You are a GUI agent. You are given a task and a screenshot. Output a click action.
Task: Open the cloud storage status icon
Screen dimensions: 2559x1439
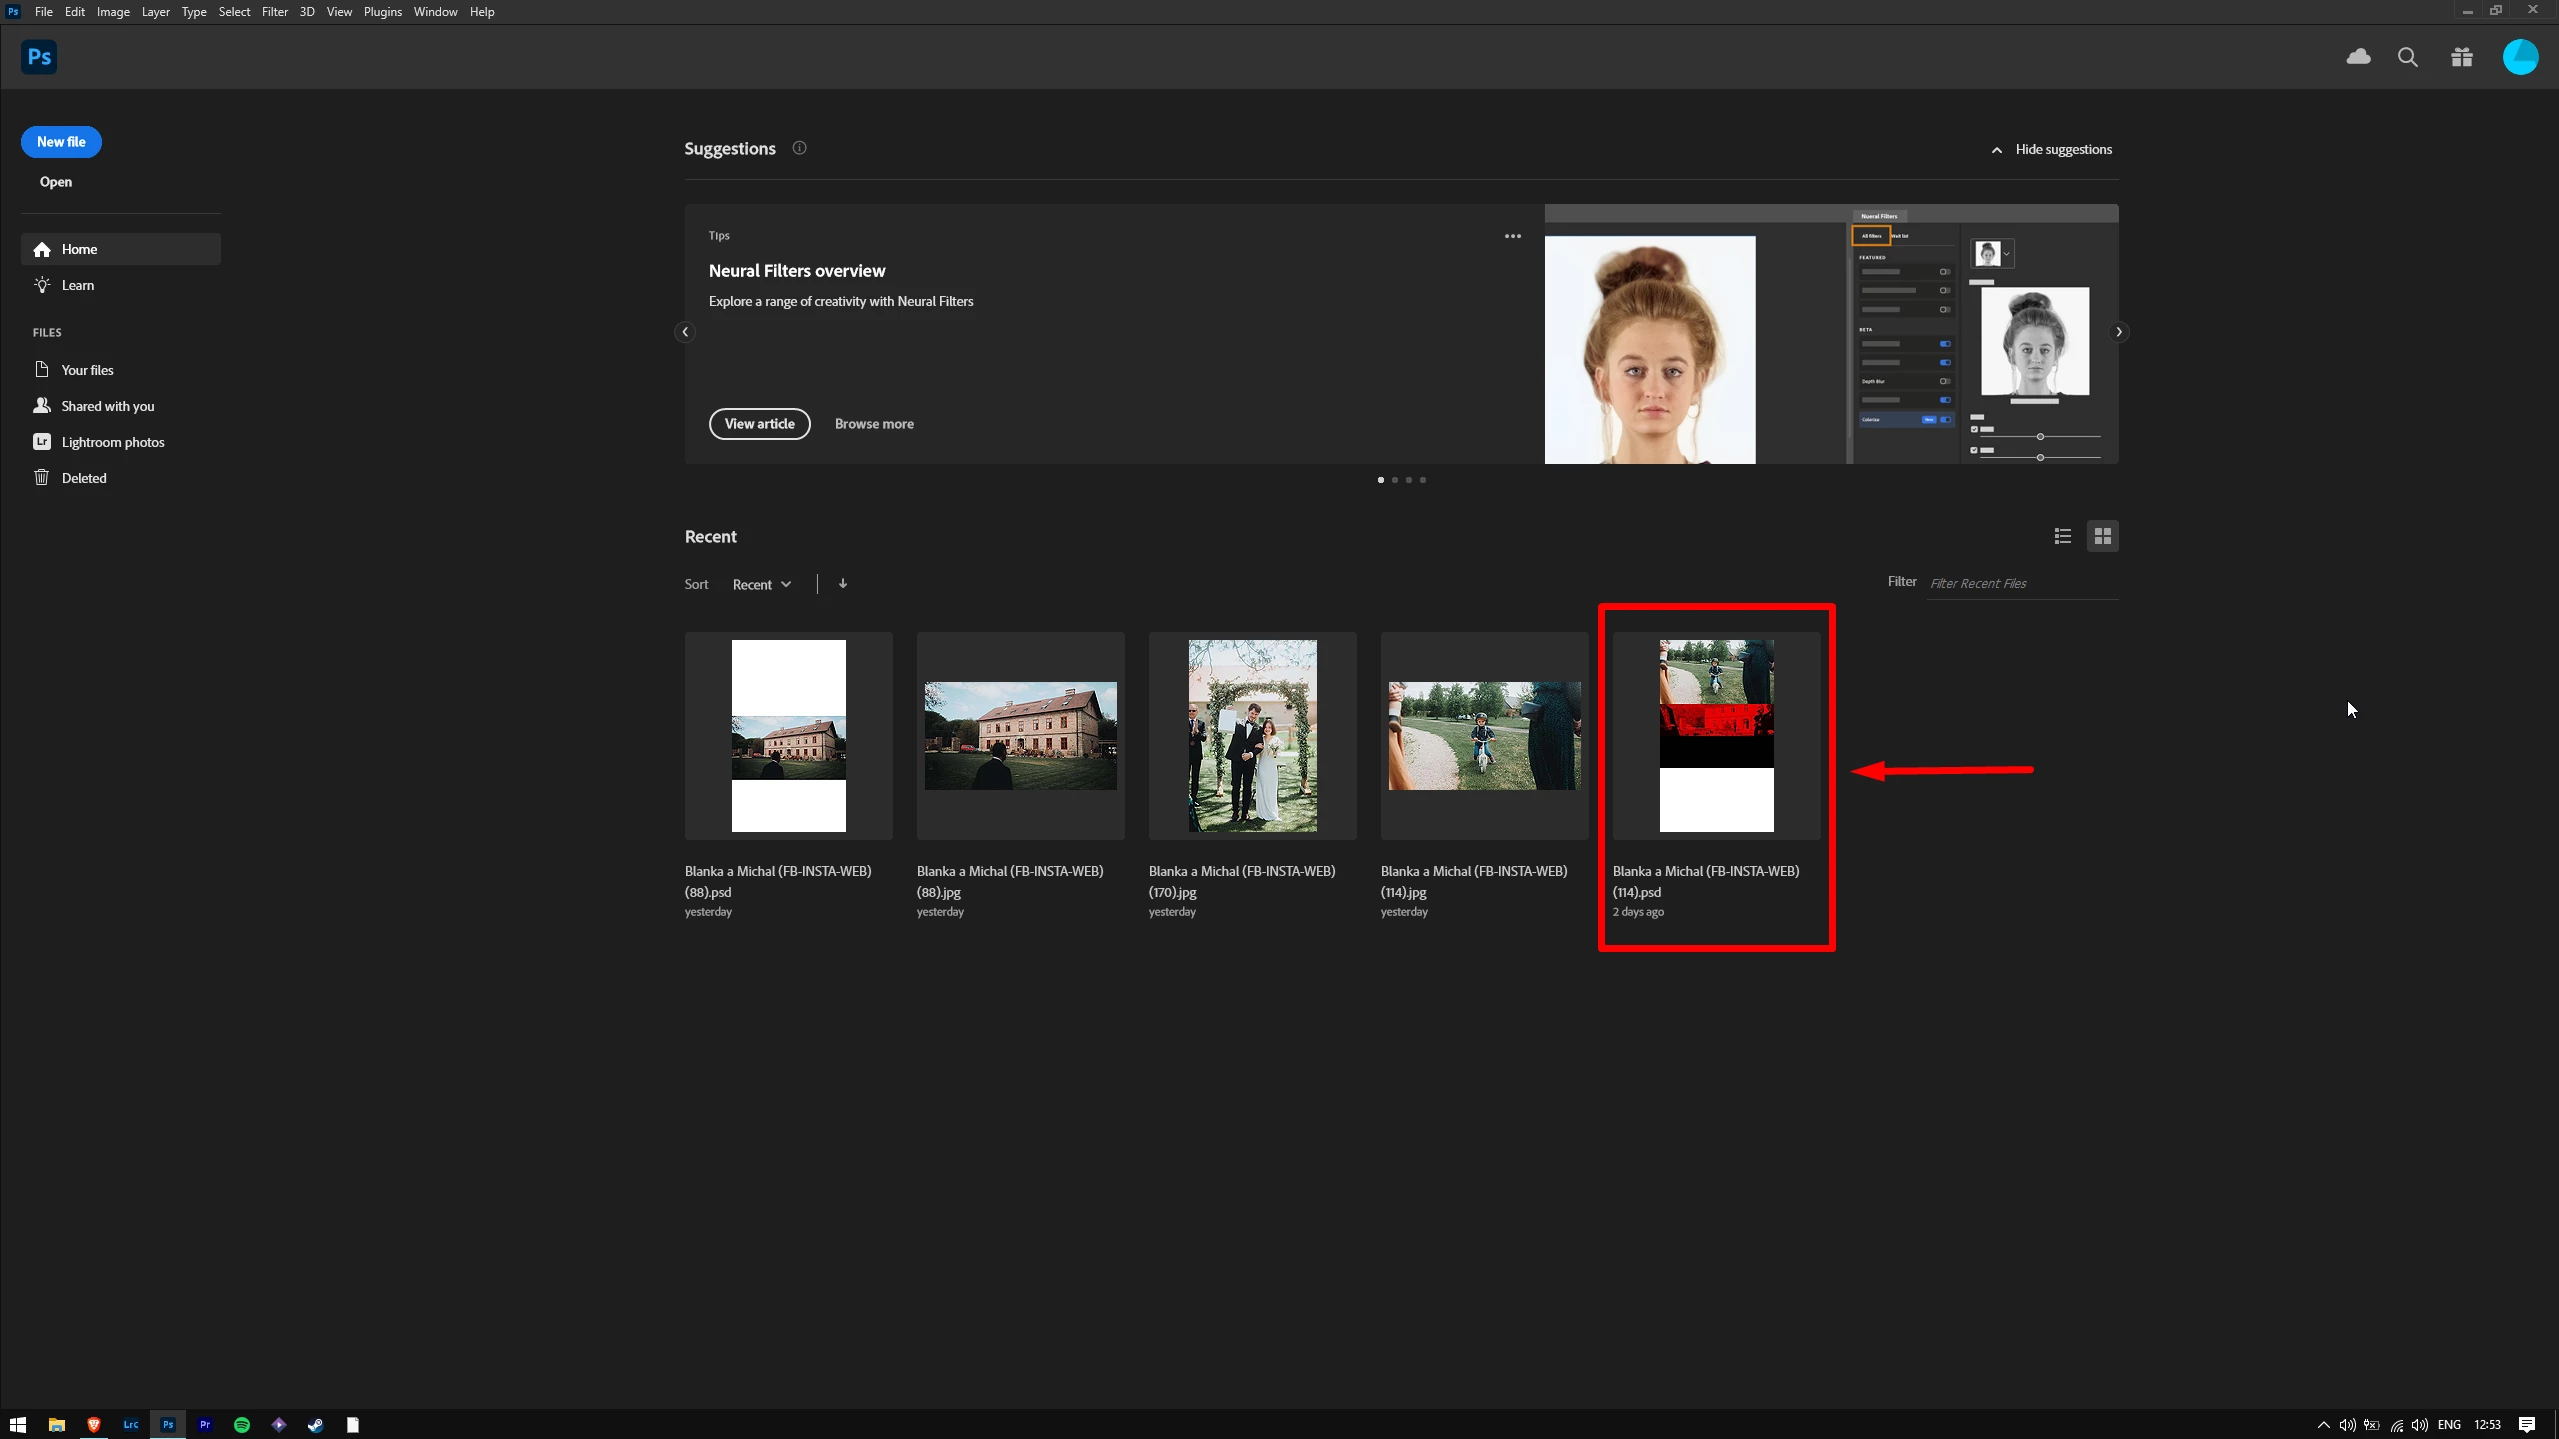click(x=2358, y=57)
